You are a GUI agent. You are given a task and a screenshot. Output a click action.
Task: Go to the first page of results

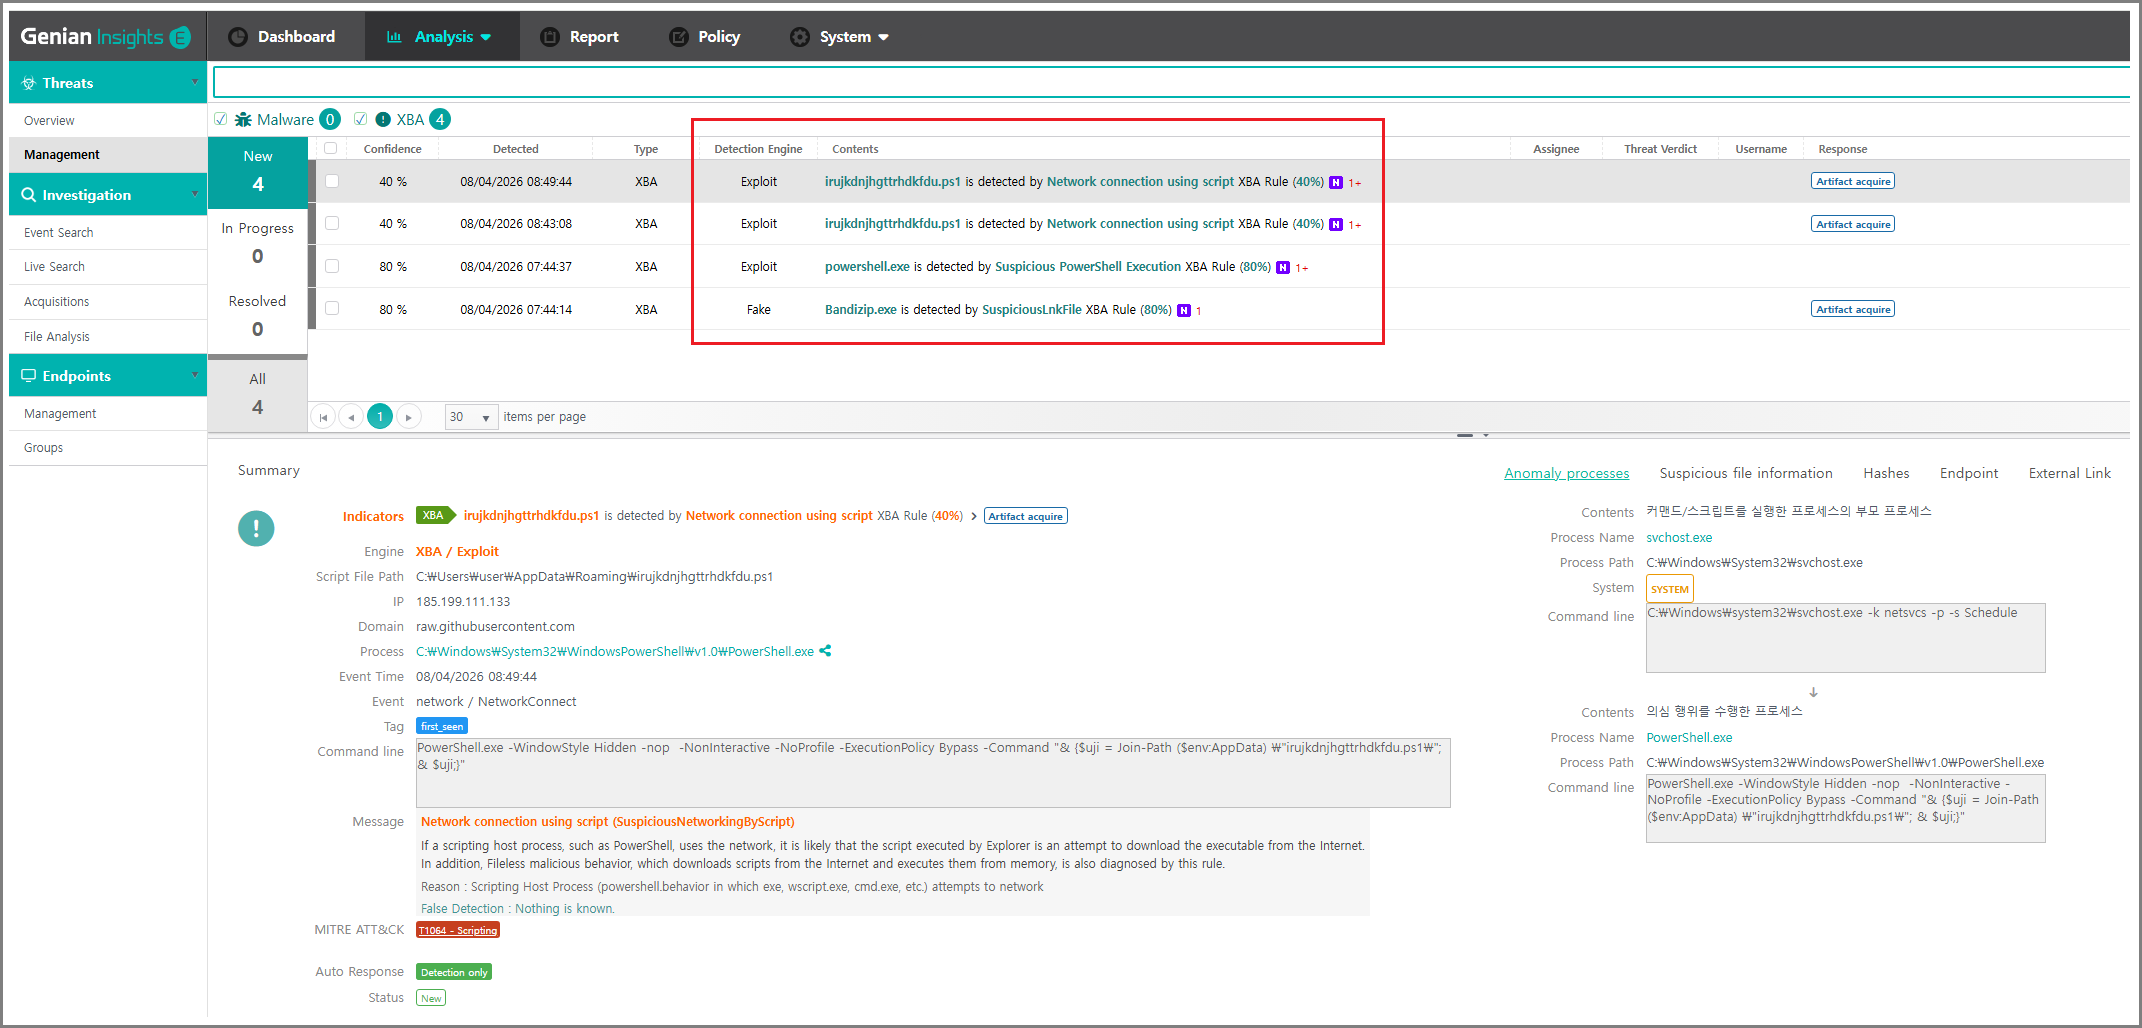(323, 417)
